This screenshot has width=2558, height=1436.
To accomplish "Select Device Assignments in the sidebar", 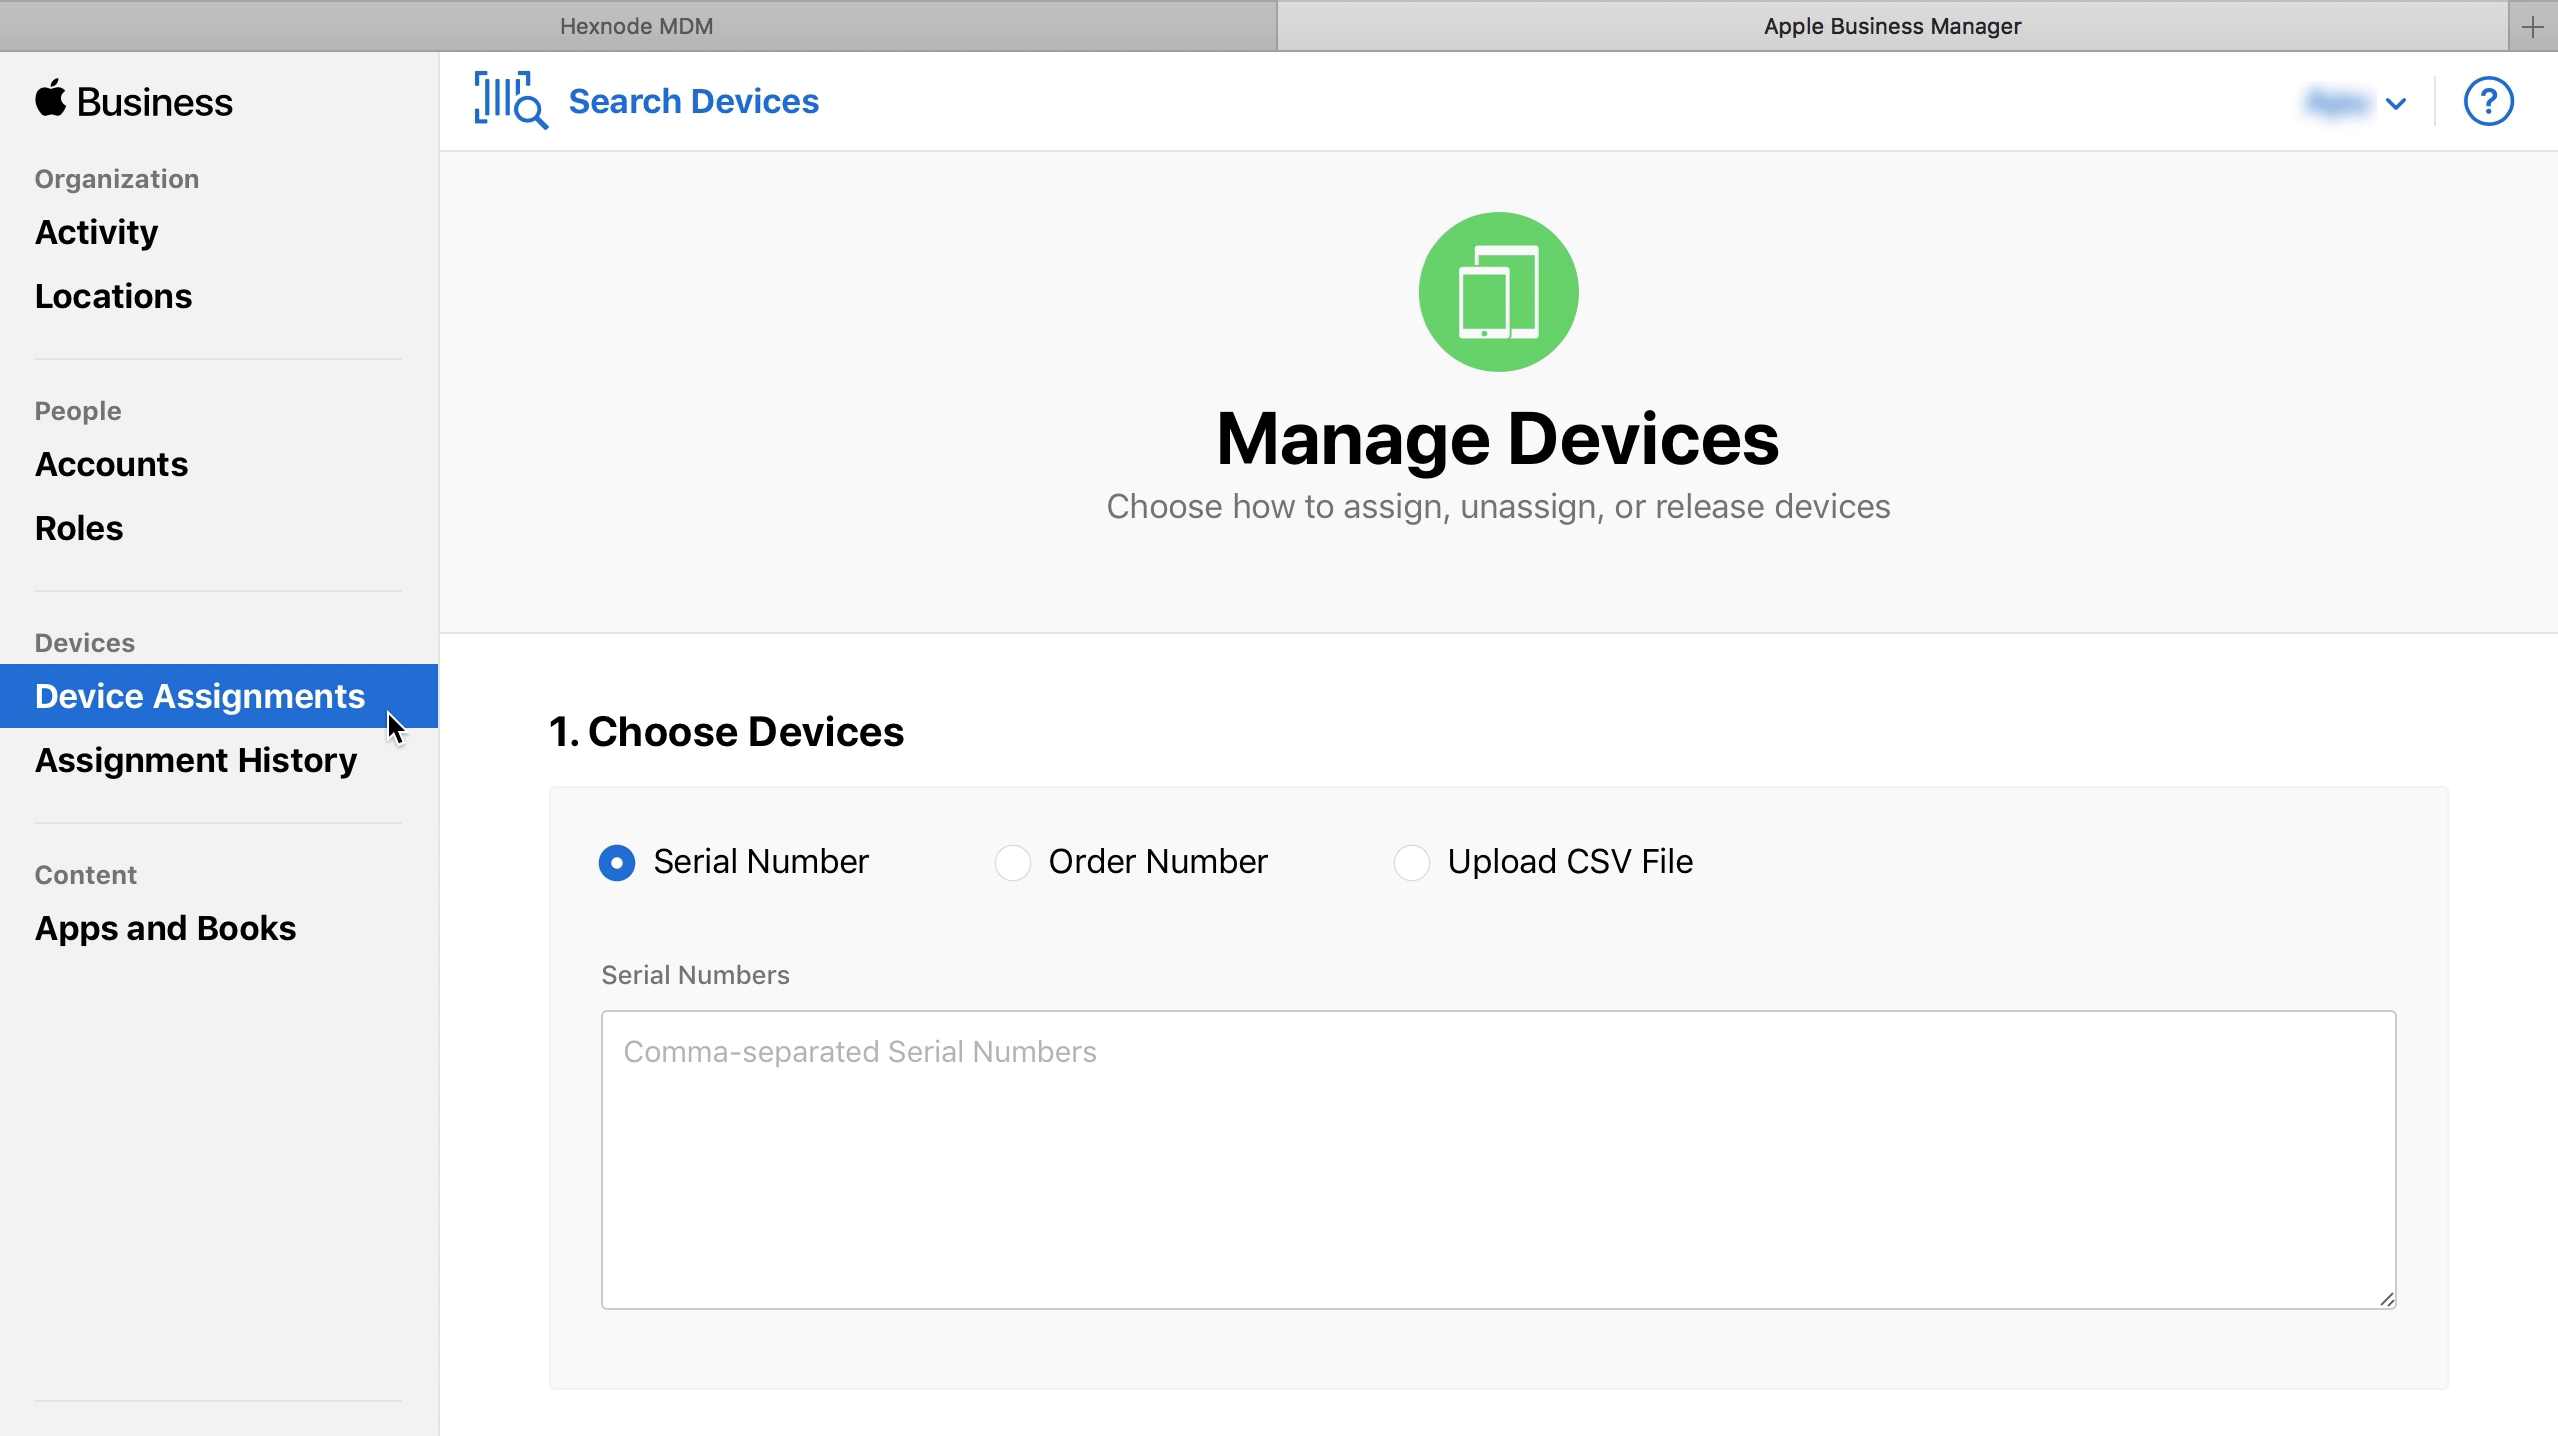I will coord(219,696).
